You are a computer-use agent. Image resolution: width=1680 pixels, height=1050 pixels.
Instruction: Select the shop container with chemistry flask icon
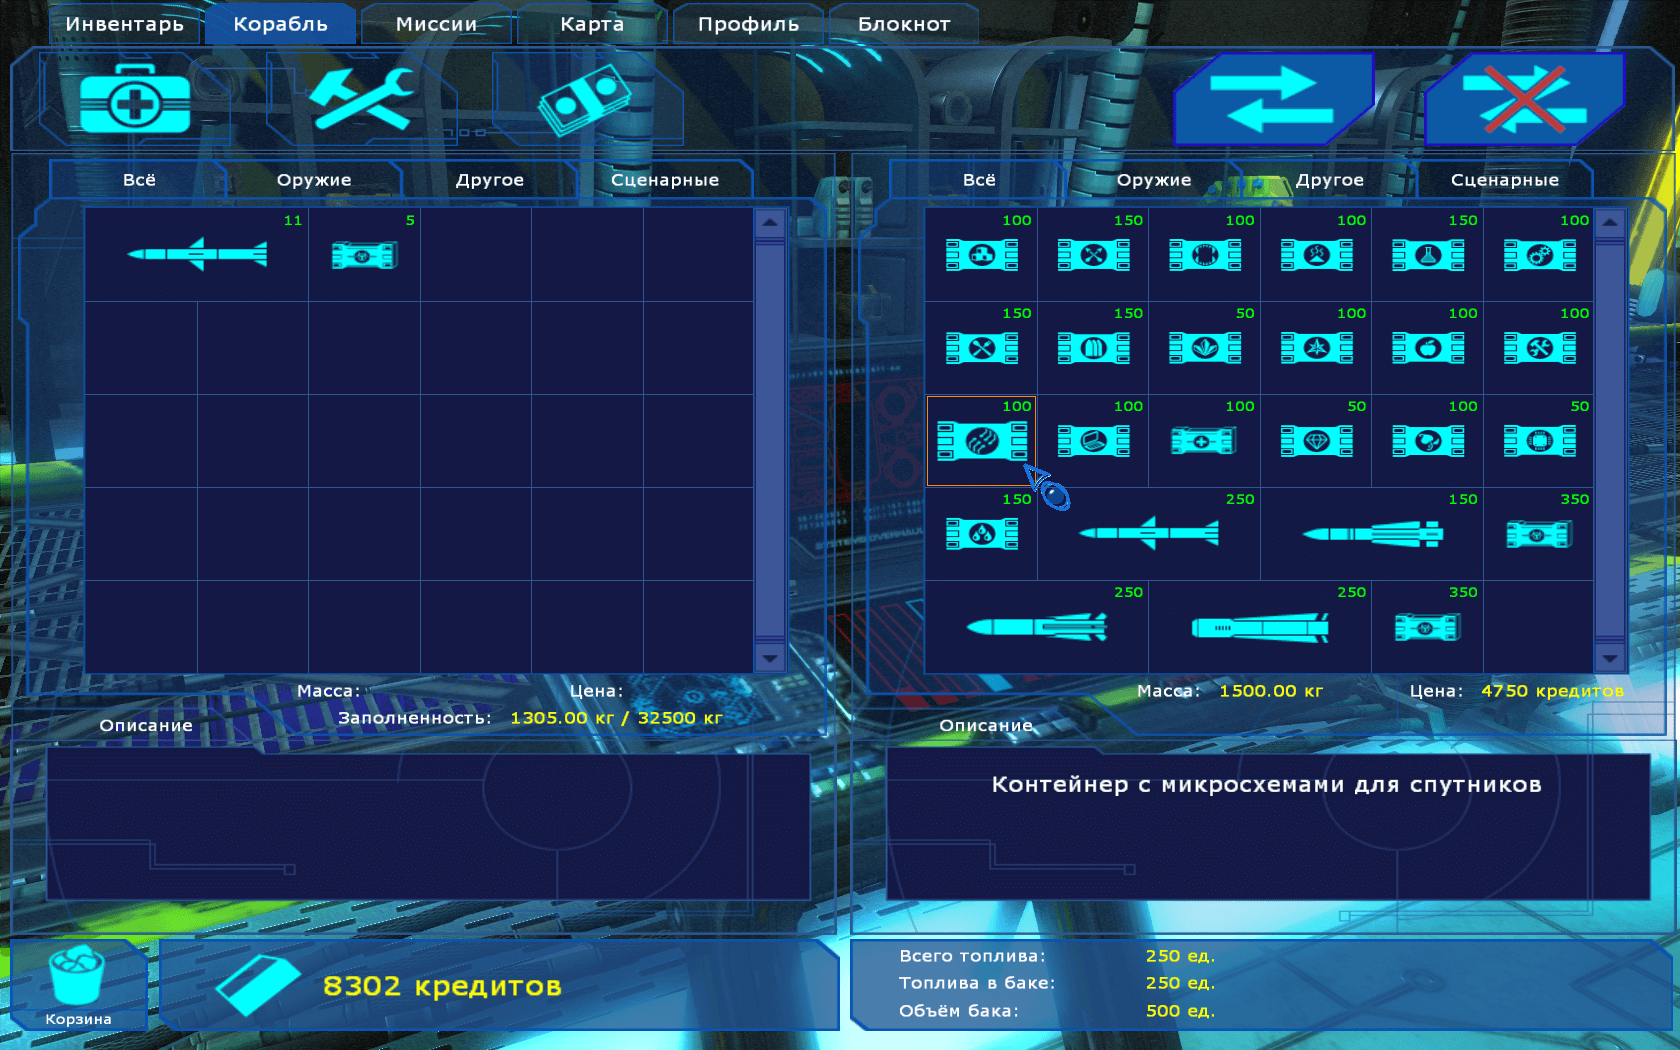pos(1428,255)
